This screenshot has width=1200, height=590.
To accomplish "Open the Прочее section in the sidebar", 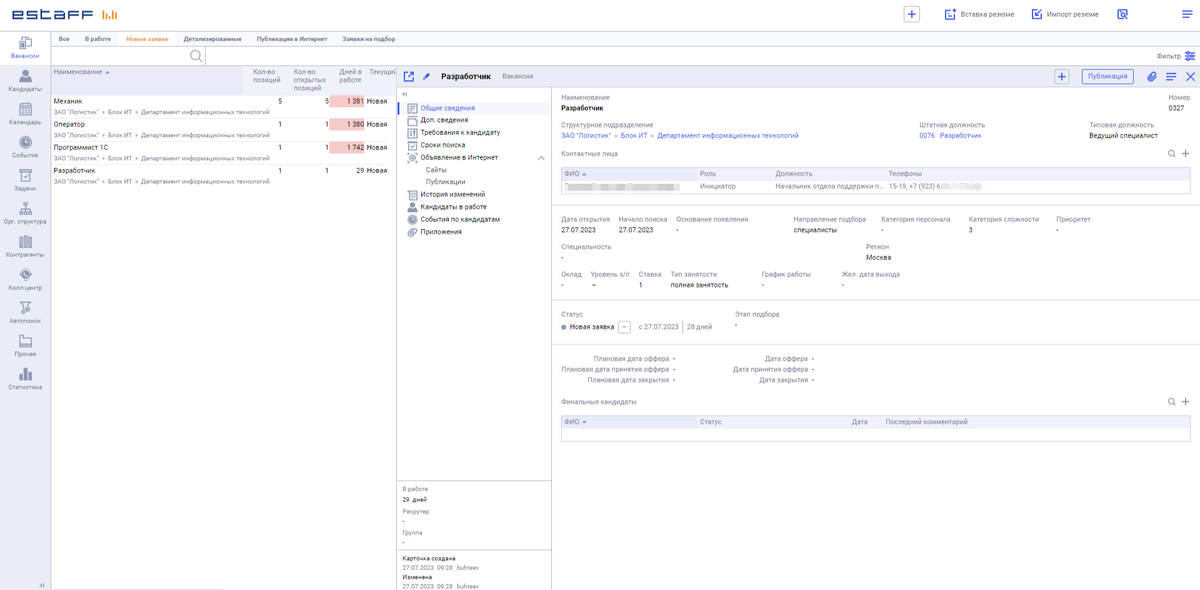I will [25, 345].
